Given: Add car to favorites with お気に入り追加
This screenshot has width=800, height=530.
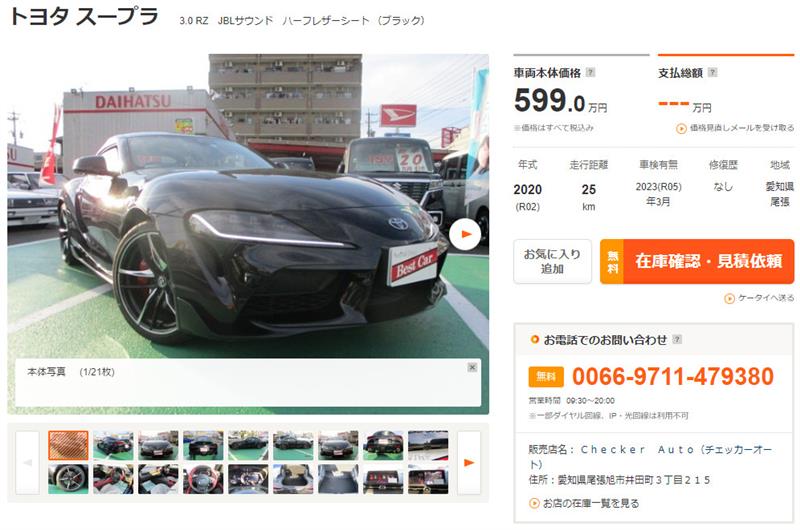Looking at the screenshot, I should (x=553, y=261).
